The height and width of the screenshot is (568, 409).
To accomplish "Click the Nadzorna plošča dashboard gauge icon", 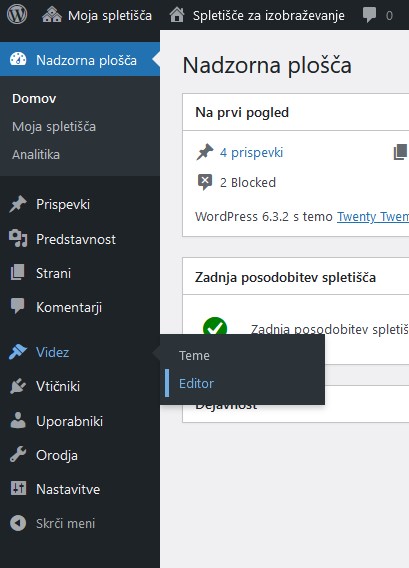I will tap(18, 59).
